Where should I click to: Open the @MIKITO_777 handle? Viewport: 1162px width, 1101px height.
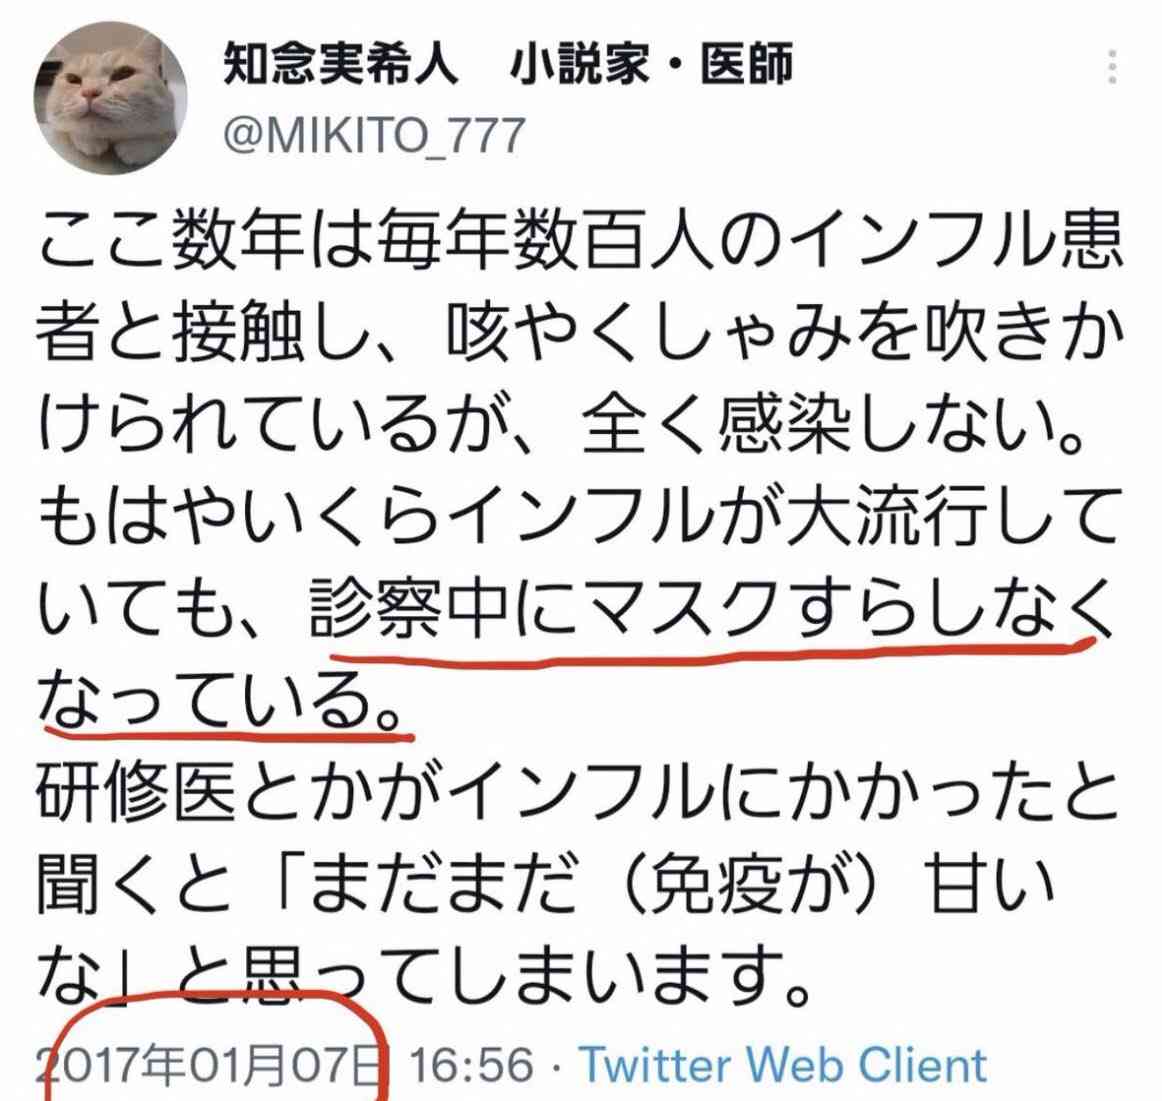pyautogui.click(x=374, y=136)
